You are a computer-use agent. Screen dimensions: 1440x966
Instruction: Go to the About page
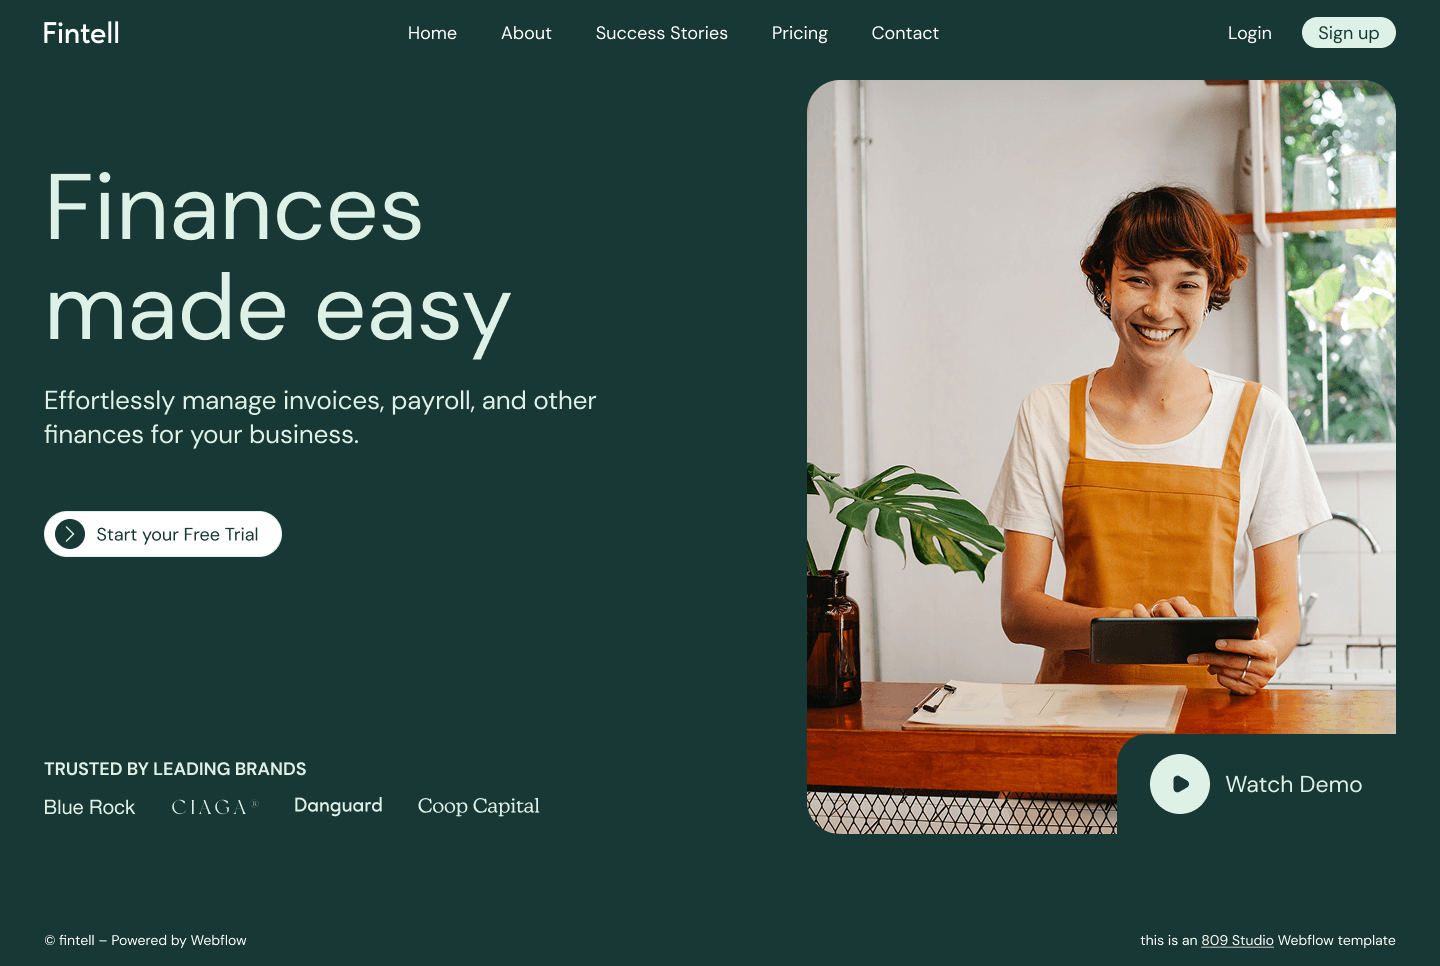[x=526, y=33]
